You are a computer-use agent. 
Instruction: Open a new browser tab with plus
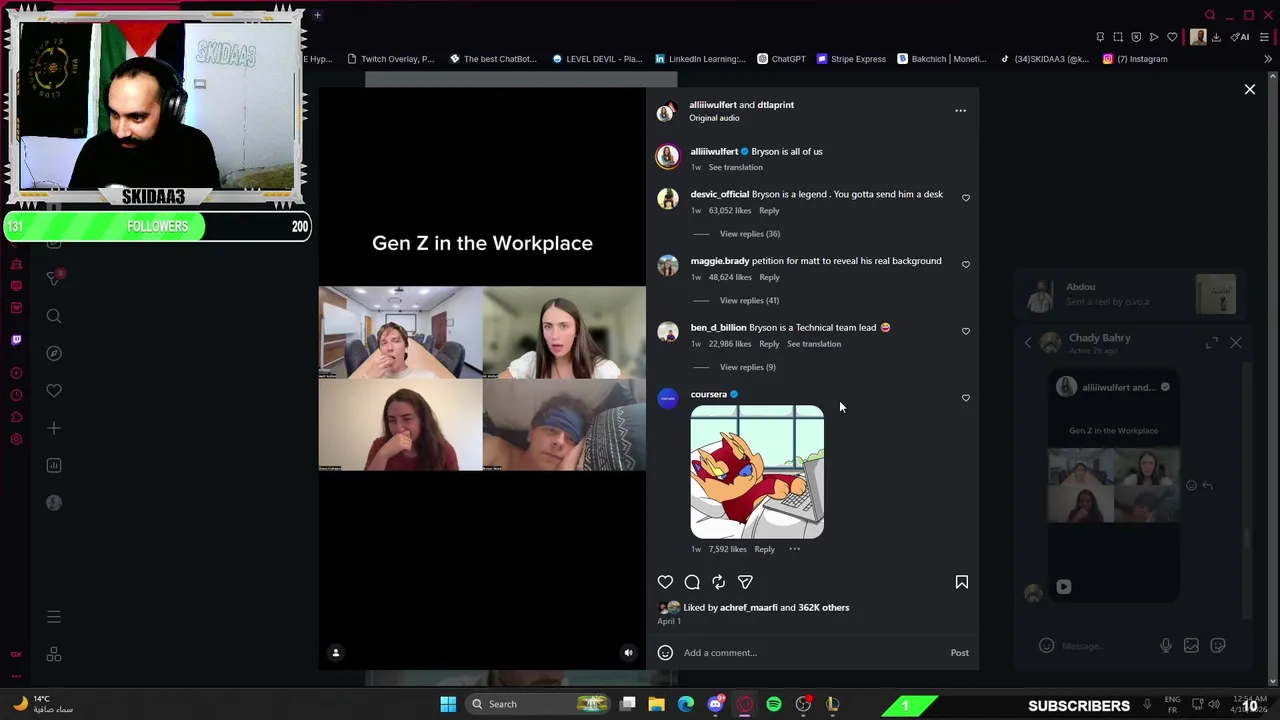pyautogui.click(x=317, y=15)
